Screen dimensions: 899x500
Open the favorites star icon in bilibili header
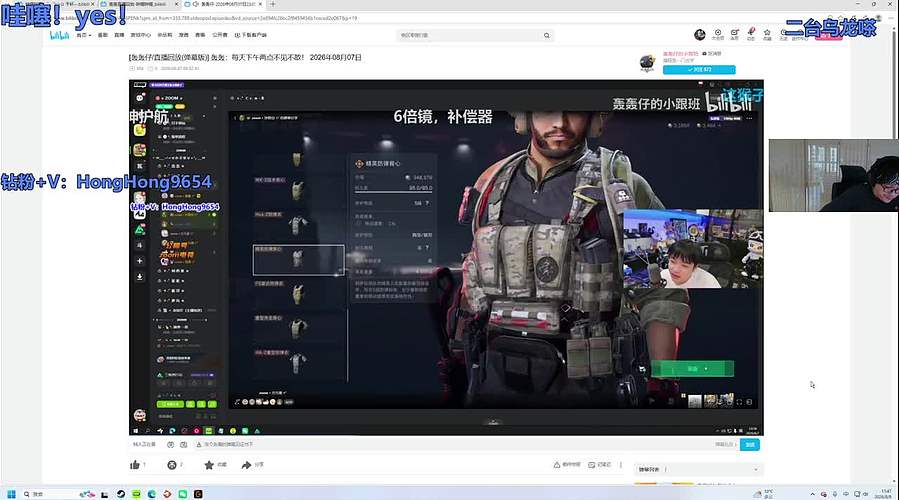click(767, 34)
